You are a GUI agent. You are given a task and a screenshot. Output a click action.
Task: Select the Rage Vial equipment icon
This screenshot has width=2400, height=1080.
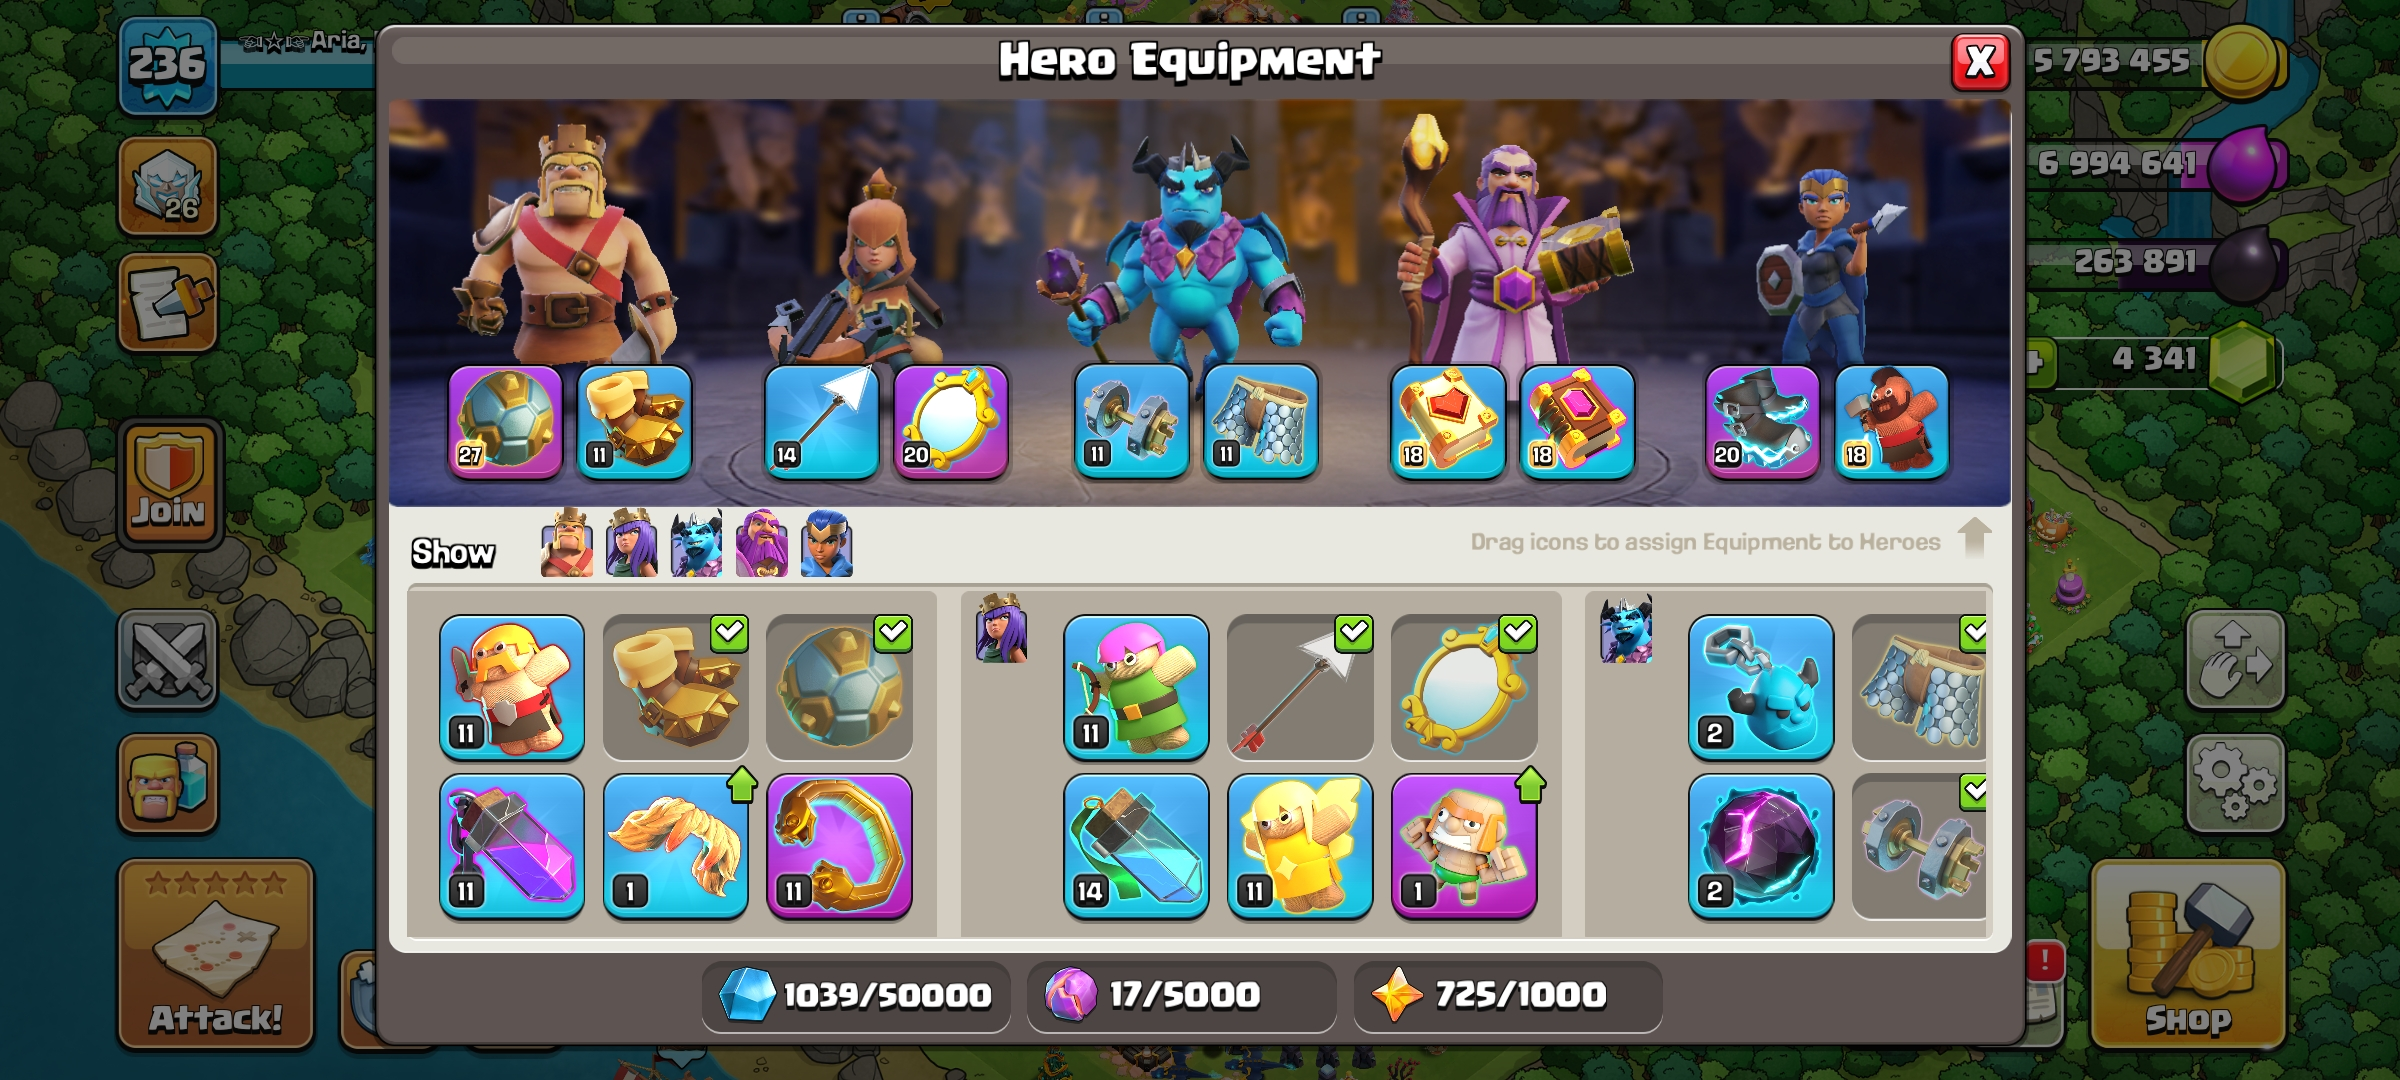coord(512,846)
